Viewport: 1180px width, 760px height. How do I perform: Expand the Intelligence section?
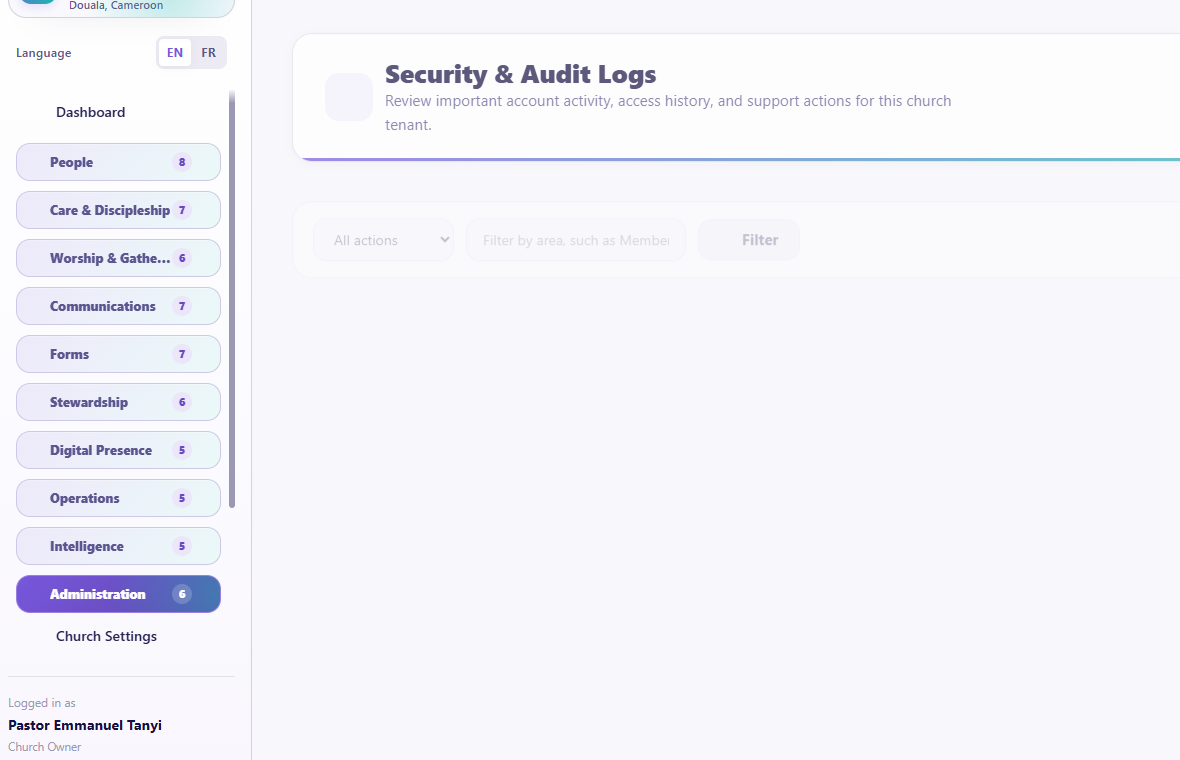(118, 546)
